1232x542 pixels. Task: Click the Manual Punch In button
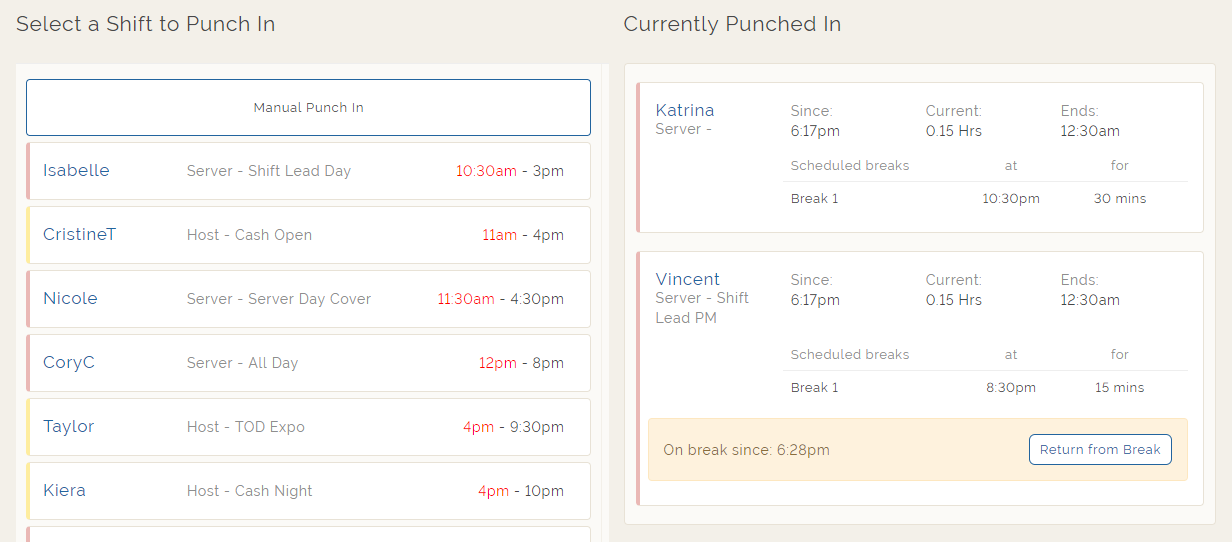[x=308, y=107]
